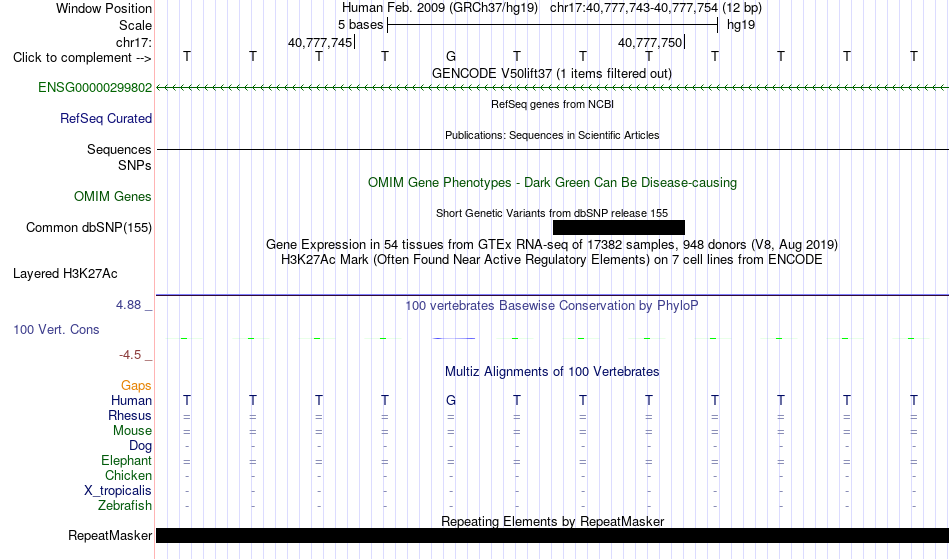Select the 'Layered H3K27Ac' label
This screenshot has width=950, height=559.
65,274
